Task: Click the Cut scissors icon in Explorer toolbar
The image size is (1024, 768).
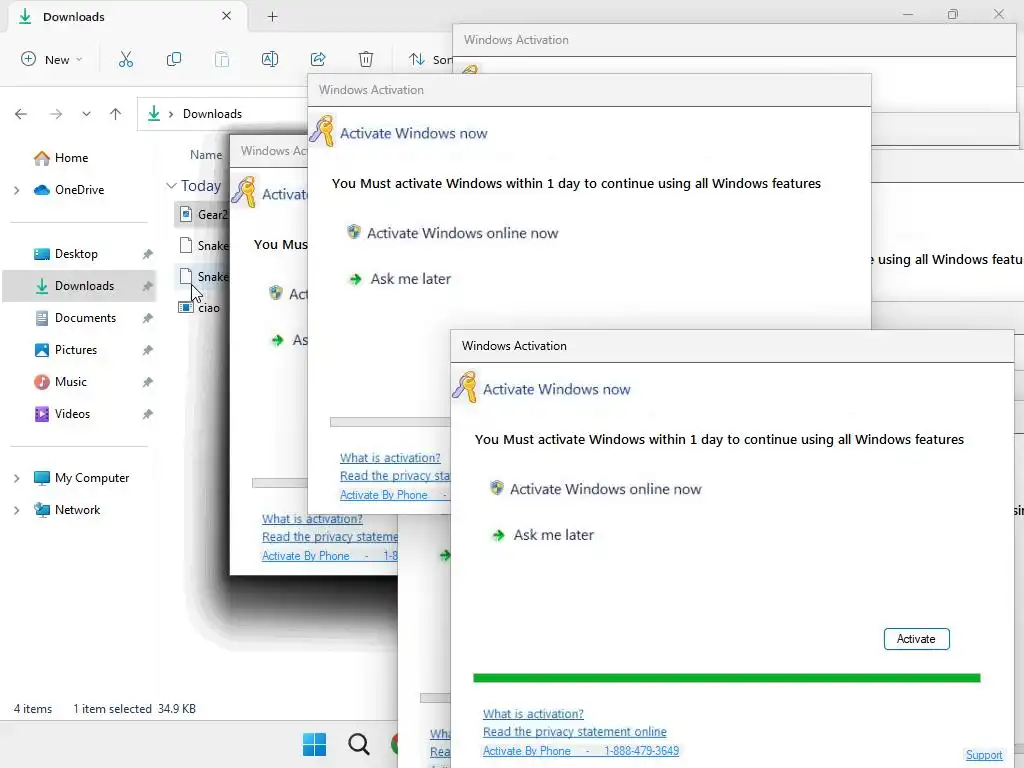Action: click(125, 59)
